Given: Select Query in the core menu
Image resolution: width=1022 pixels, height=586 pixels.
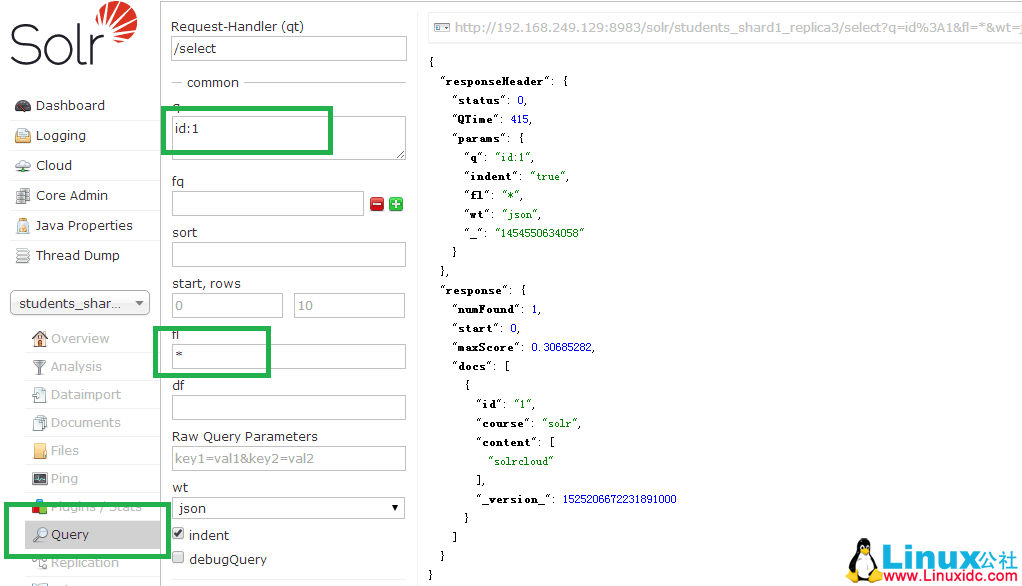Looking at the screenshot, I should tap(70, 535).
